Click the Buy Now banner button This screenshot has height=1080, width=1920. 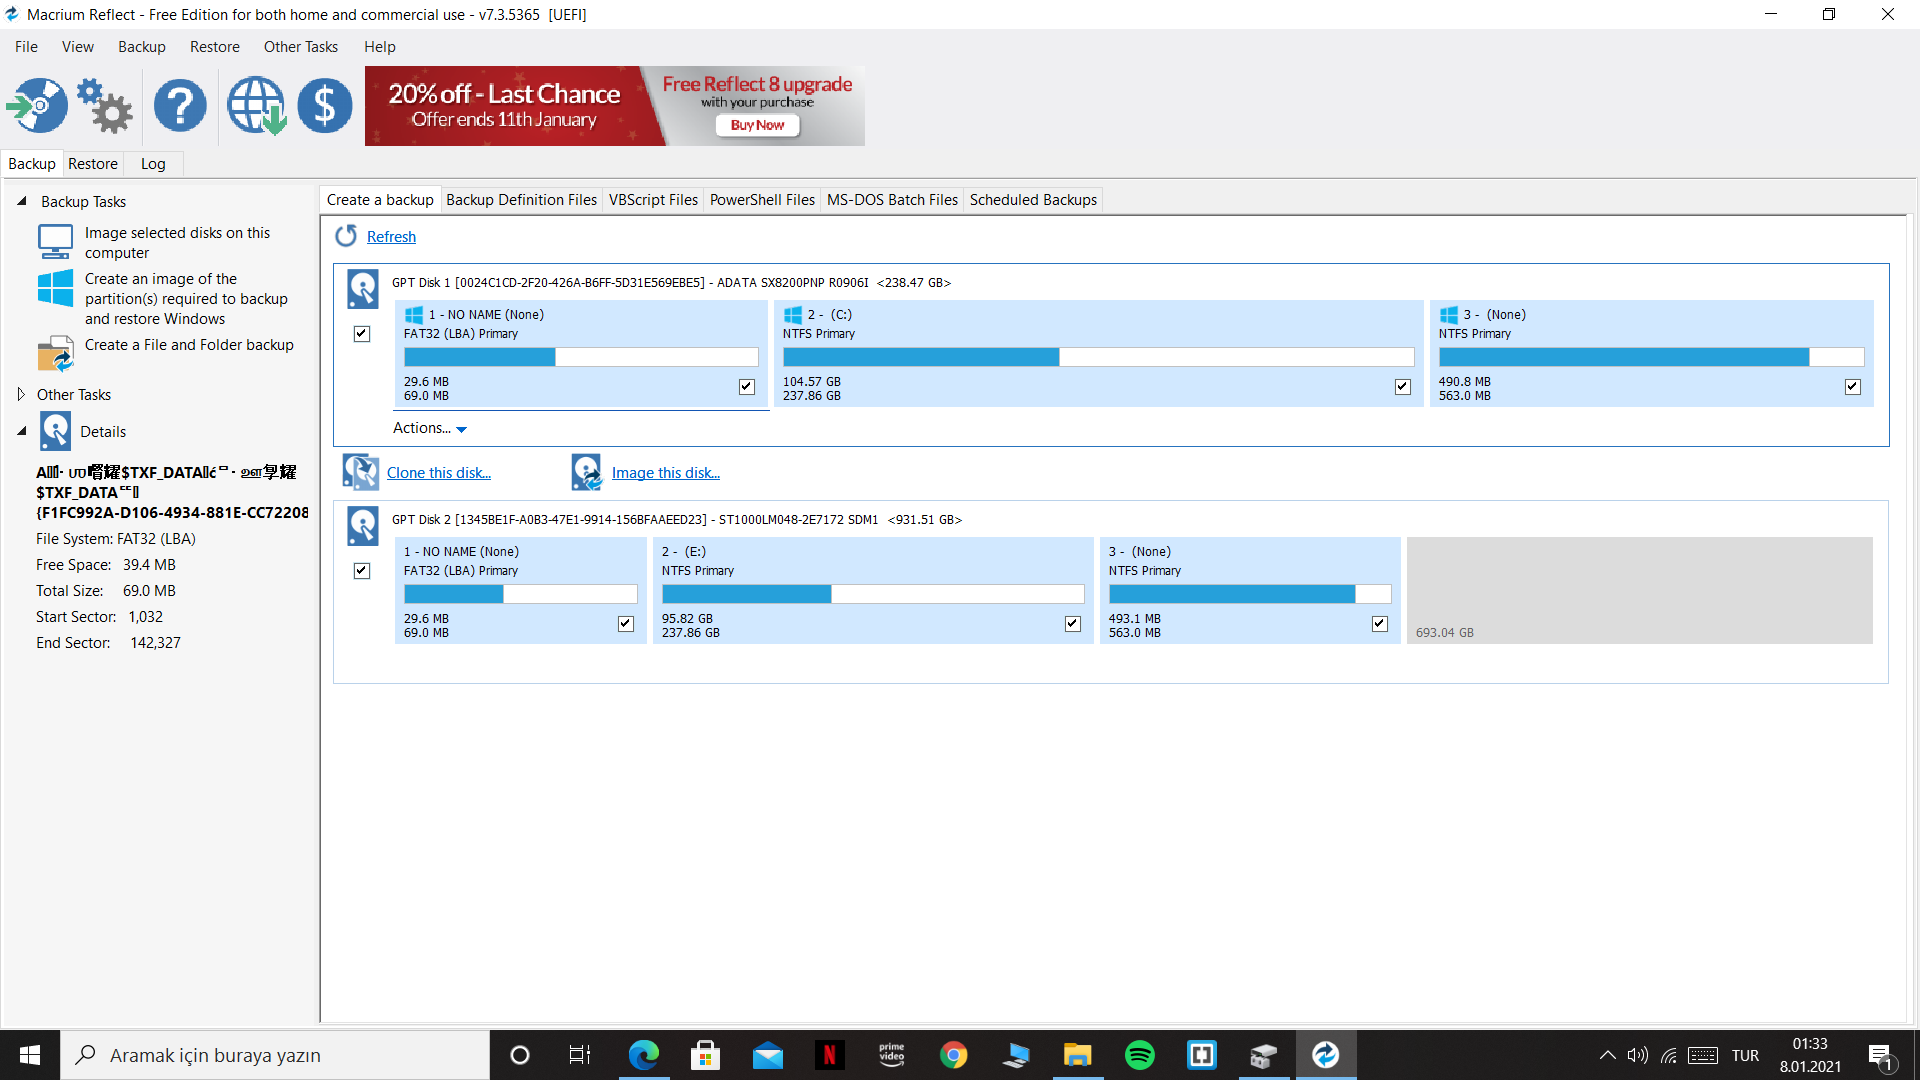(757, 125)
